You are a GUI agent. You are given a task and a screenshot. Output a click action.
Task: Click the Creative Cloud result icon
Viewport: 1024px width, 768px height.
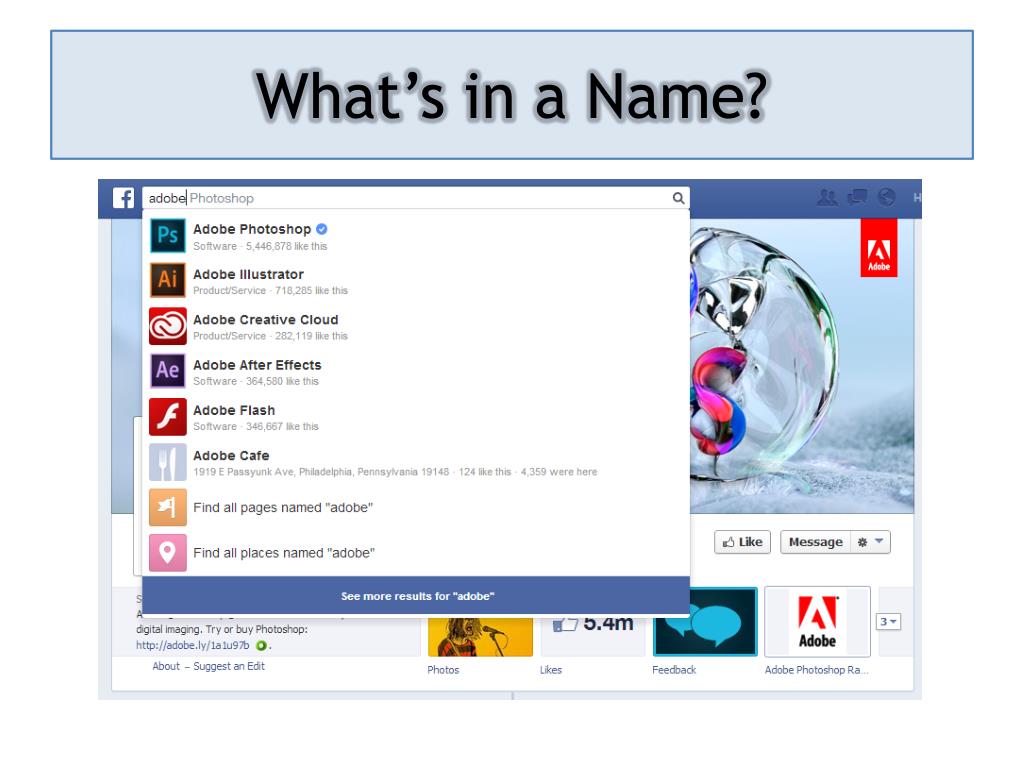[168, 326]
